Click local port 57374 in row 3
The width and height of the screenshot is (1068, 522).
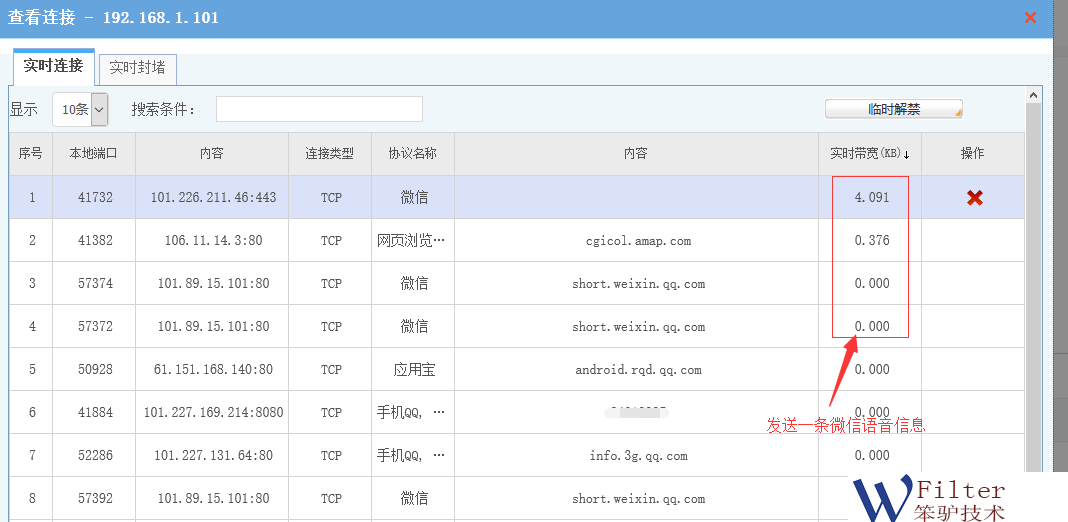click(95, 284)
